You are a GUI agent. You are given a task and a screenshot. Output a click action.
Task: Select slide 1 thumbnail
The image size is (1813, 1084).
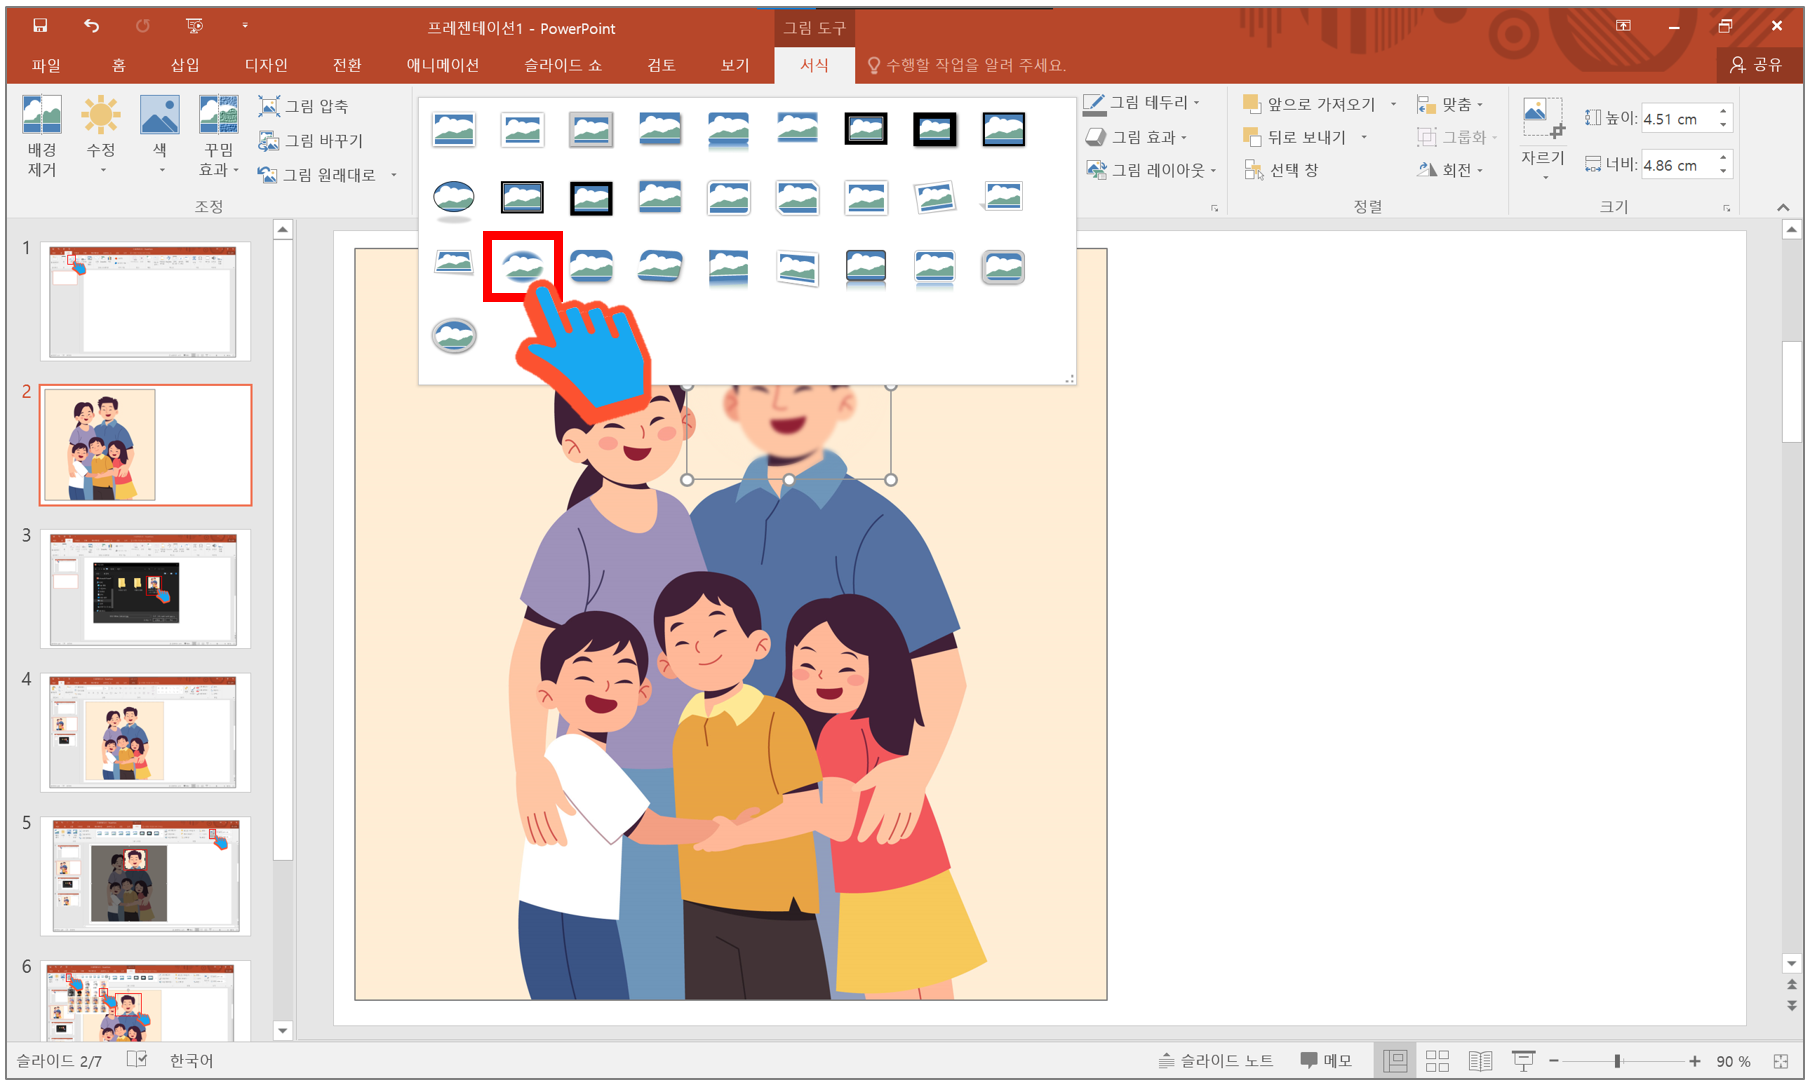coord(145,301)
